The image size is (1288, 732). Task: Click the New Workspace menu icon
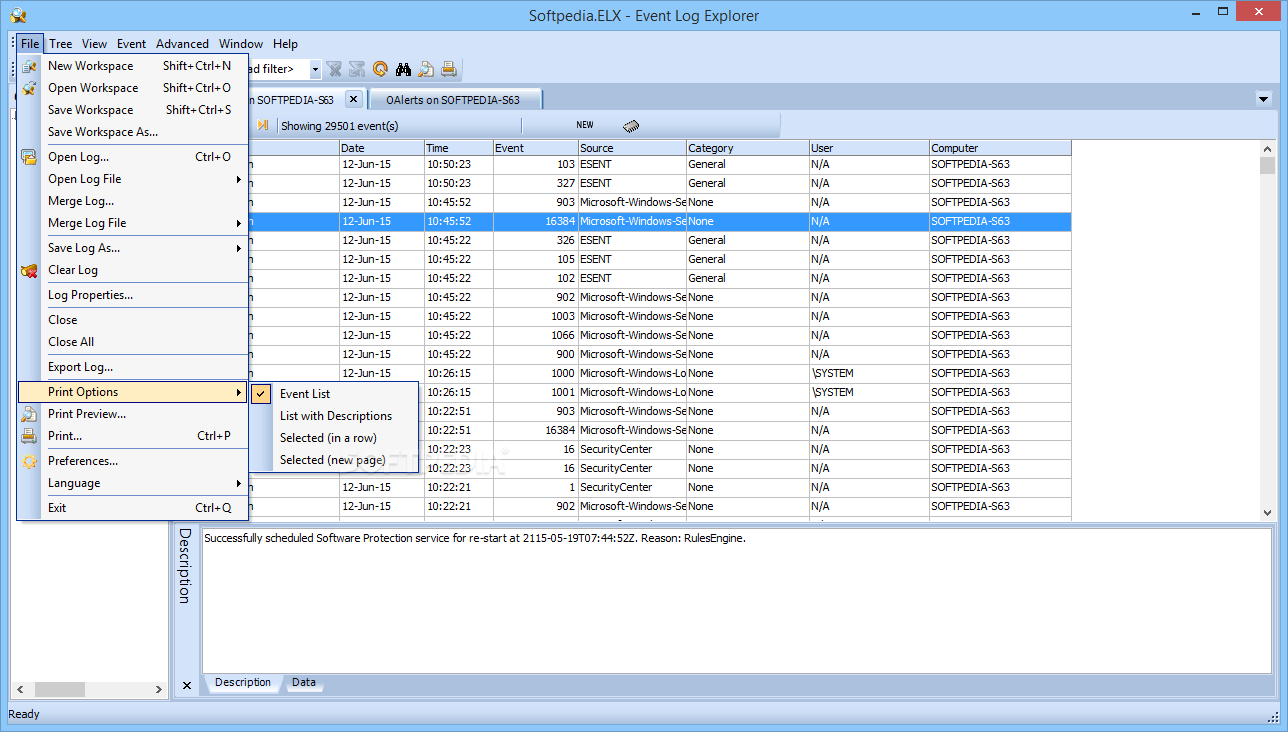30,66
